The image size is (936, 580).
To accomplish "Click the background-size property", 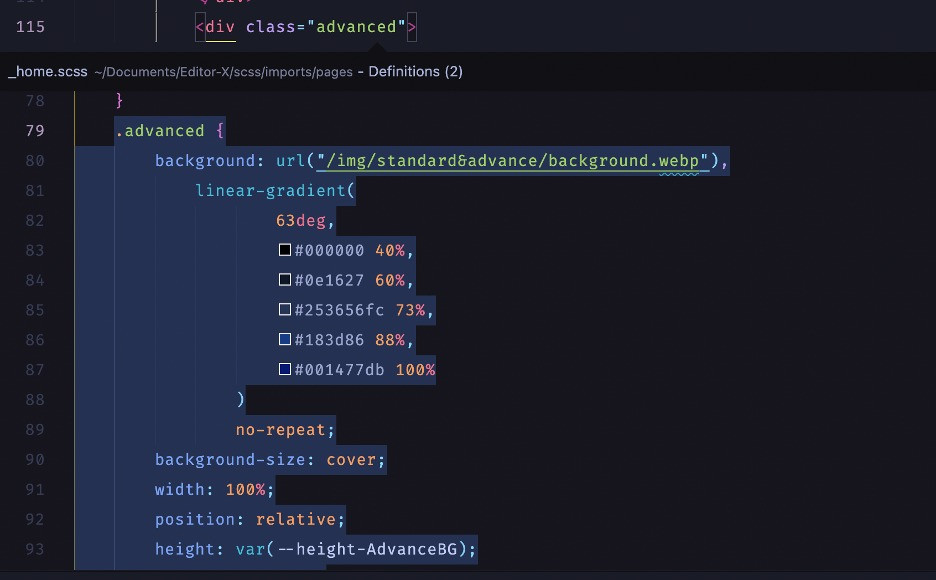I will (x=230, y=459).
